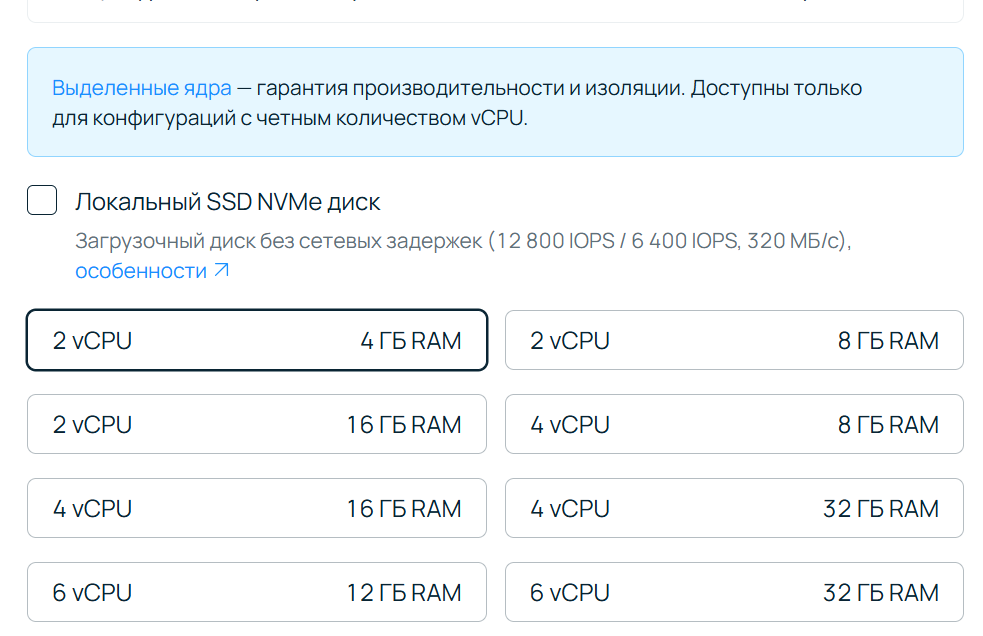Viewport: 983px width, 636px height.
Task: Select 6 vCPU 12 ГБ RAM configuration
Action: coord(257,592)
